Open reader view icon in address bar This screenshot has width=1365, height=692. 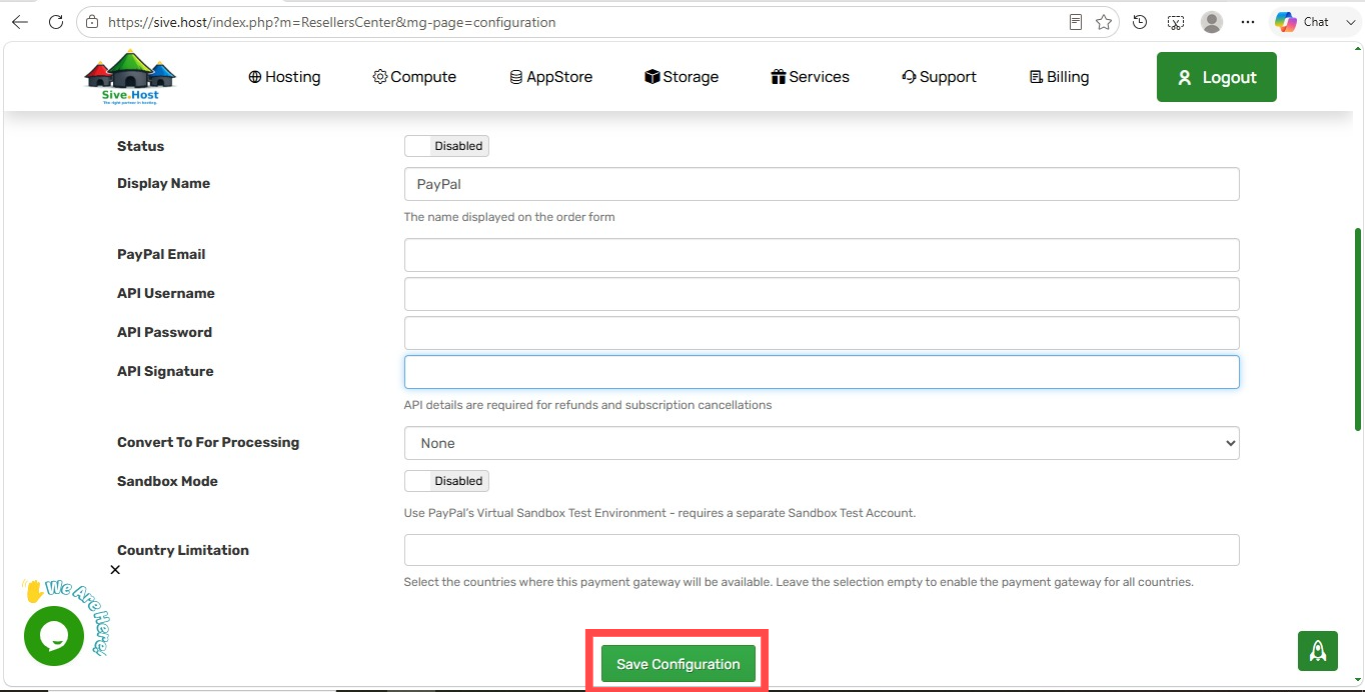click(1076, 22)
